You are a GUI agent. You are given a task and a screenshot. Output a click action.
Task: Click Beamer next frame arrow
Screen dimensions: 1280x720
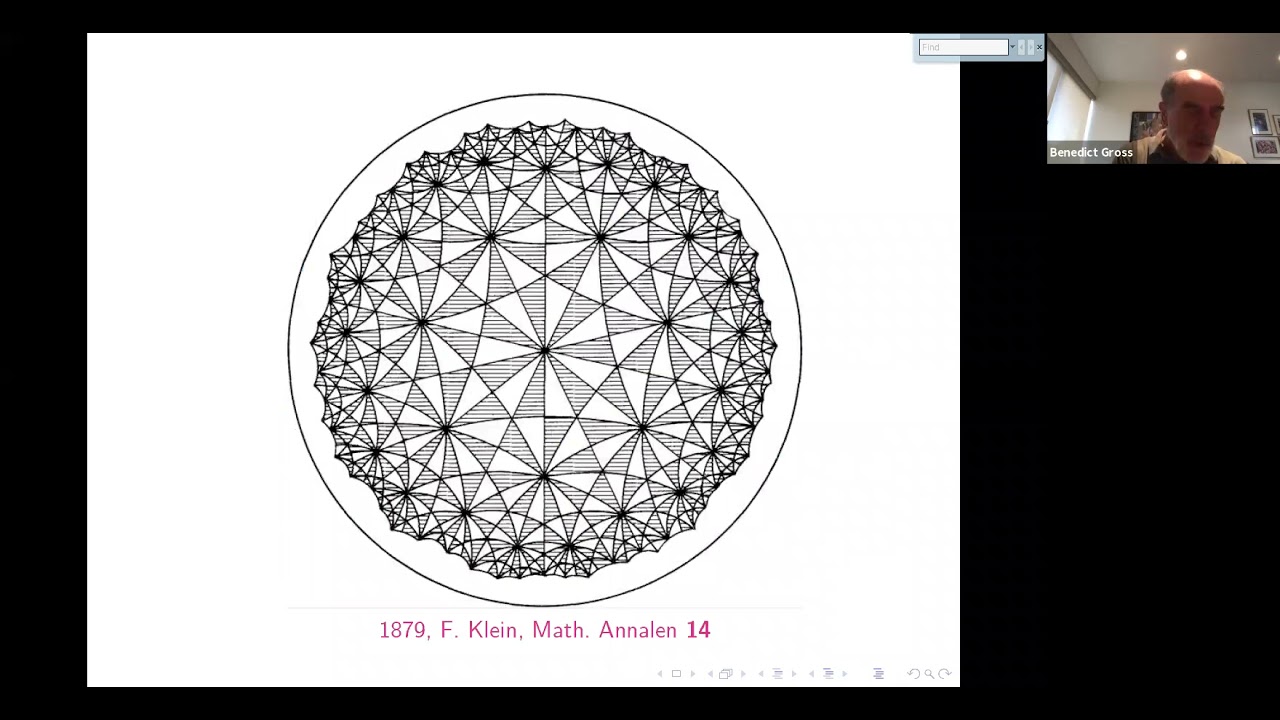point(743,674)
